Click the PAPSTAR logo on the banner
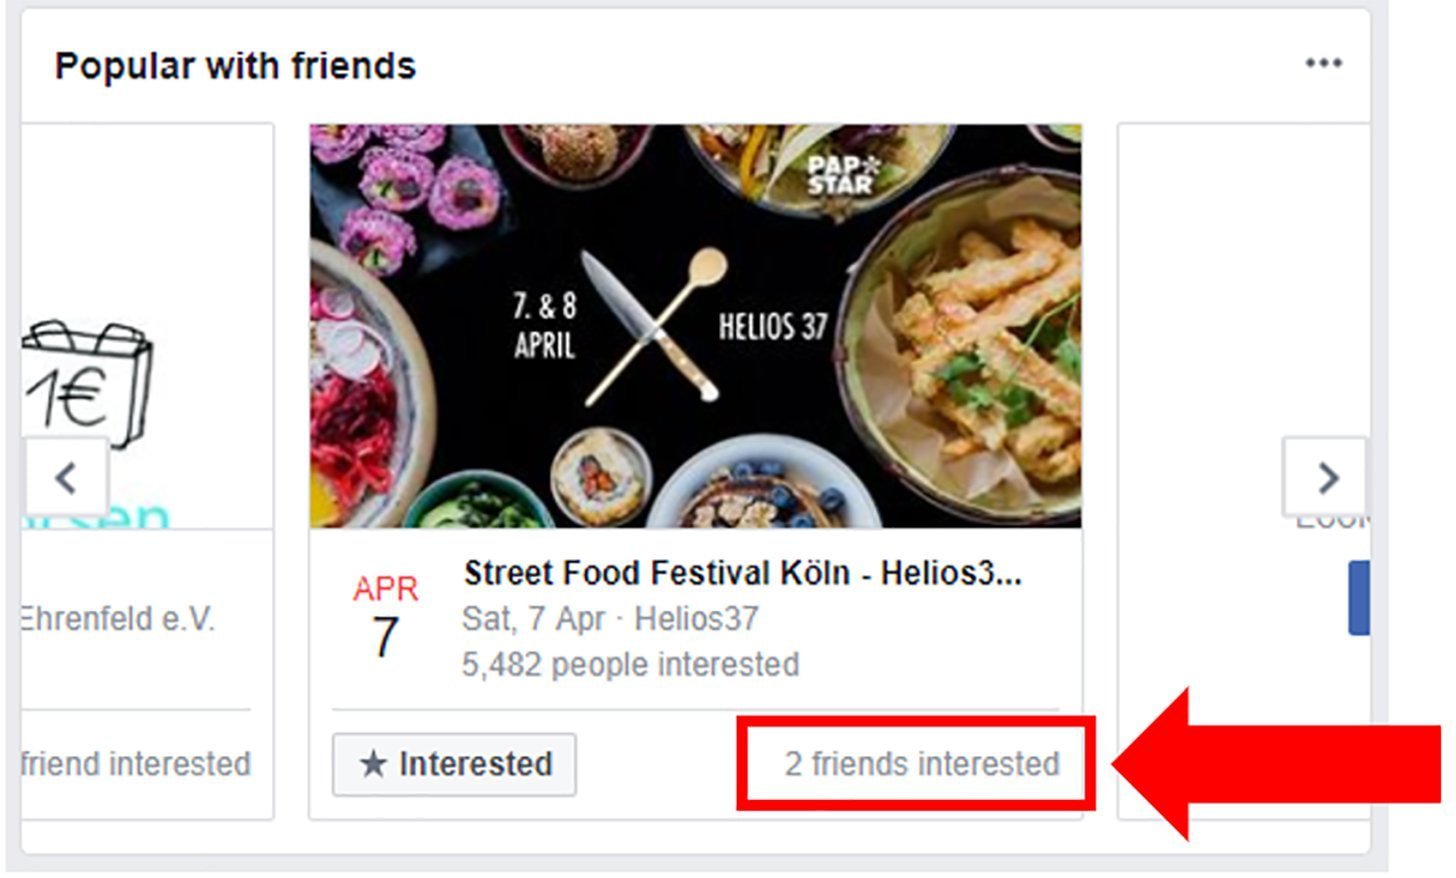Image resolution: width=1456 pixels, height=878 pixels. (x=841, y=174)
